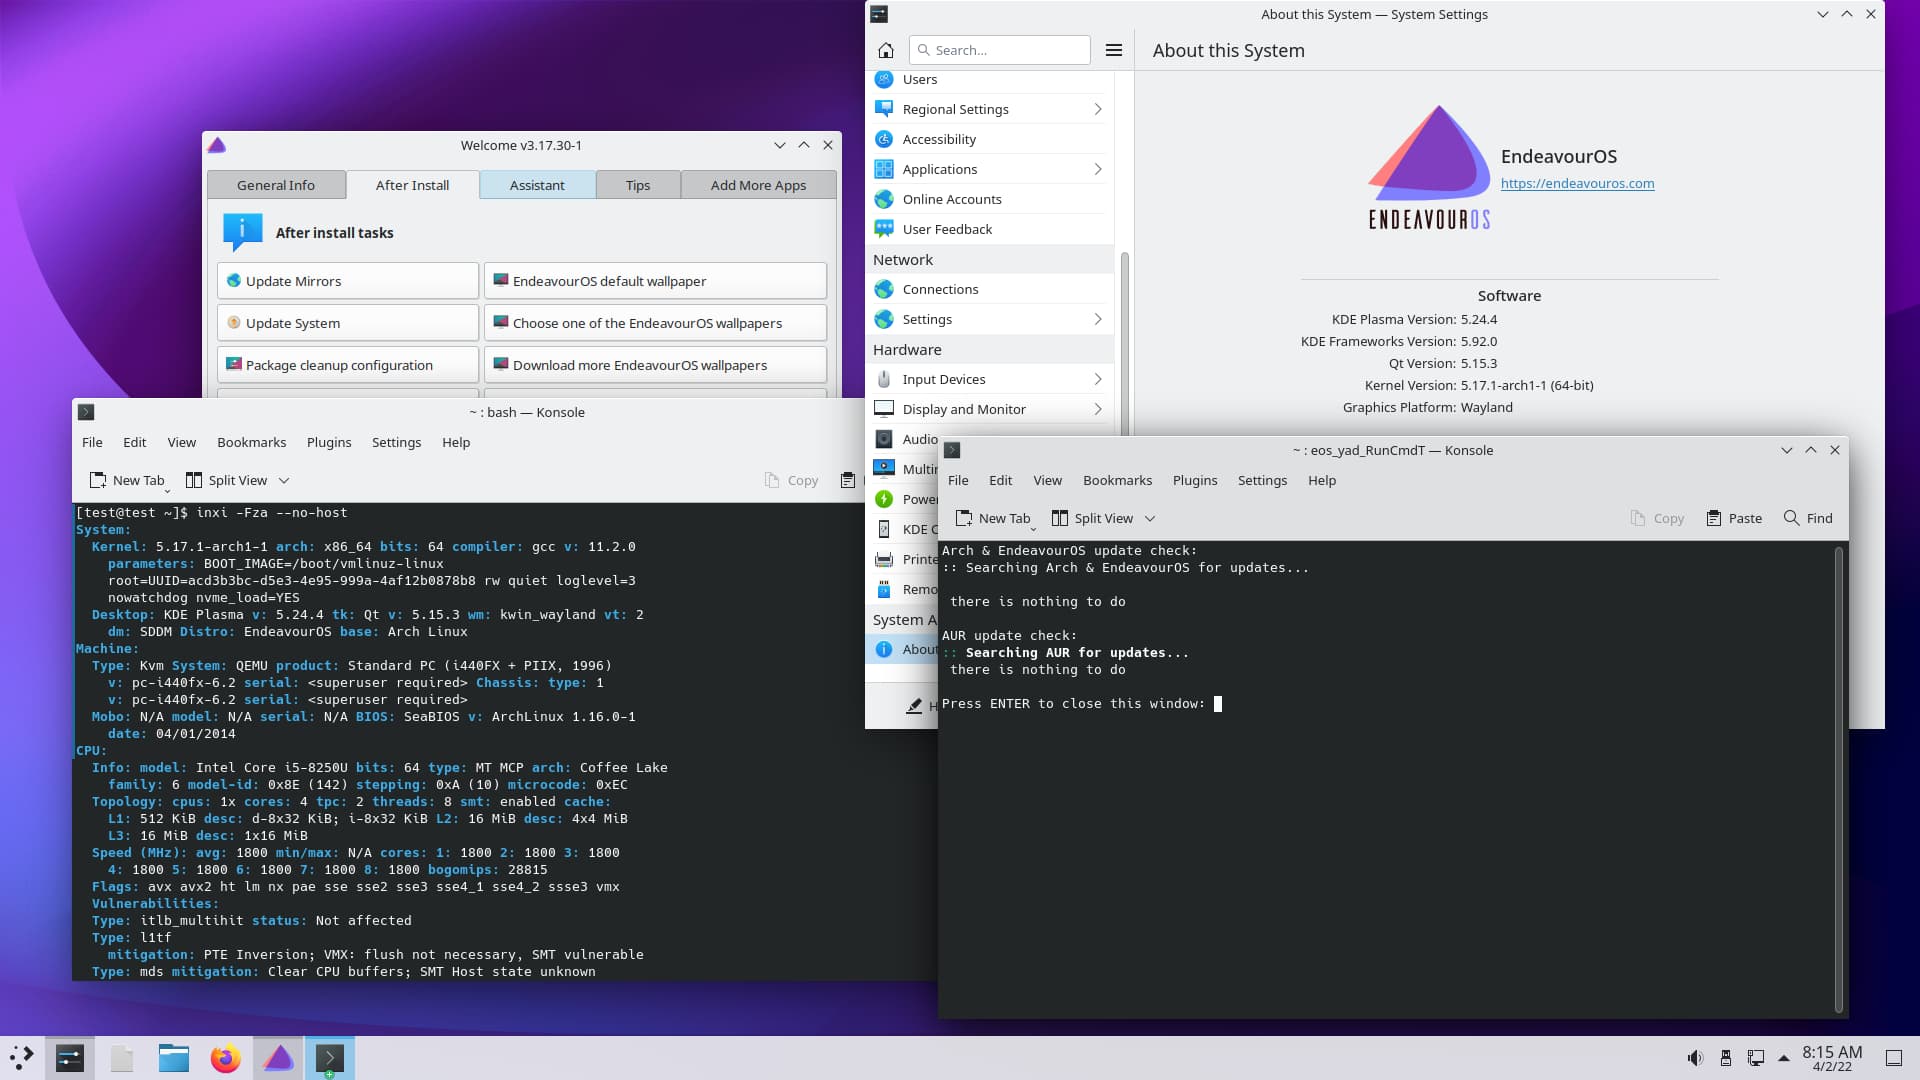Click the New Tab icon in bash Konsole

[98, 480]
